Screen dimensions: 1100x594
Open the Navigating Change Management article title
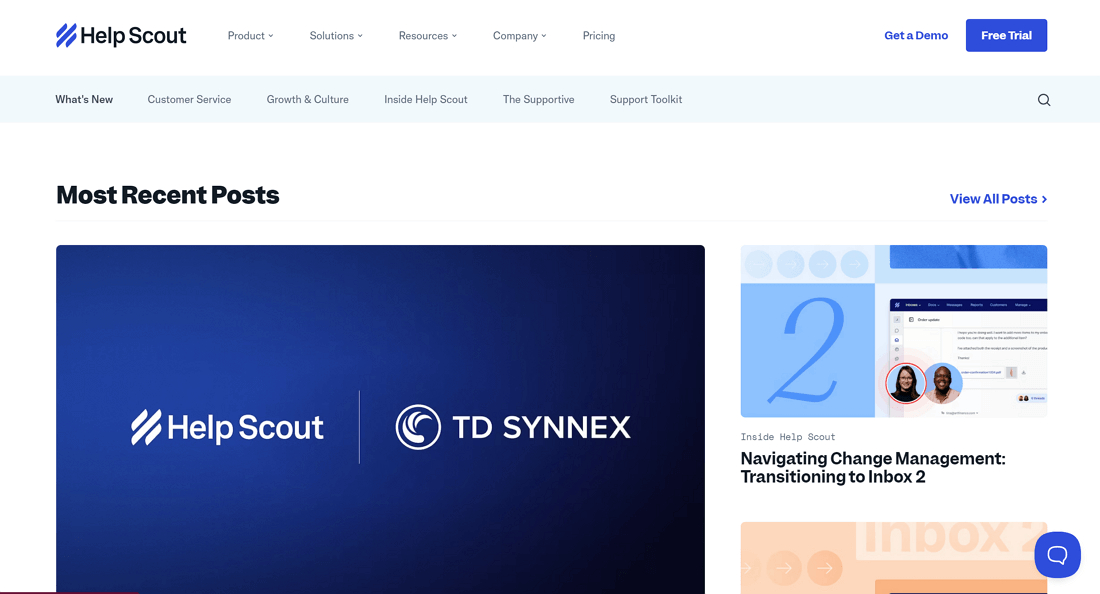click(x=873, y=468)
